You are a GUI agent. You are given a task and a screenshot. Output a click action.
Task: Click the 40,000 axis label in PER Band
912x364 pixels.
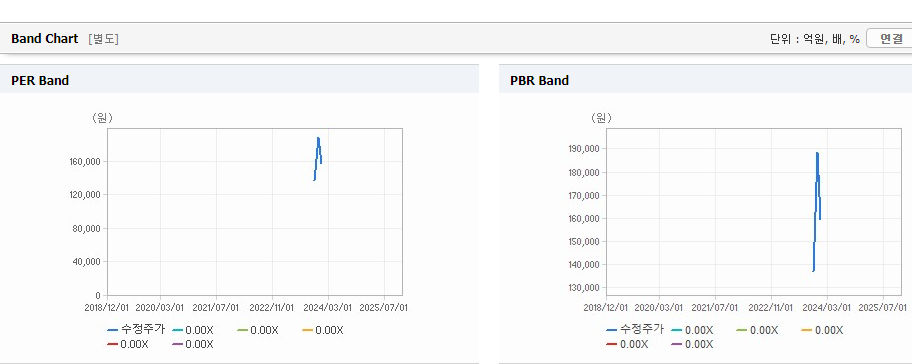point(88,262)
